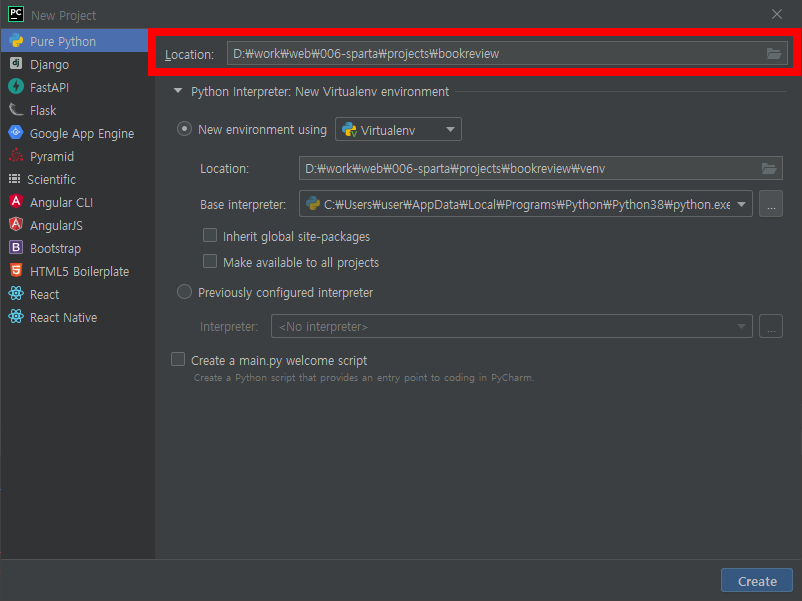The image size is (802, 601).
Task: Choose the AngularJS project type label
Action: coord(56,226)
